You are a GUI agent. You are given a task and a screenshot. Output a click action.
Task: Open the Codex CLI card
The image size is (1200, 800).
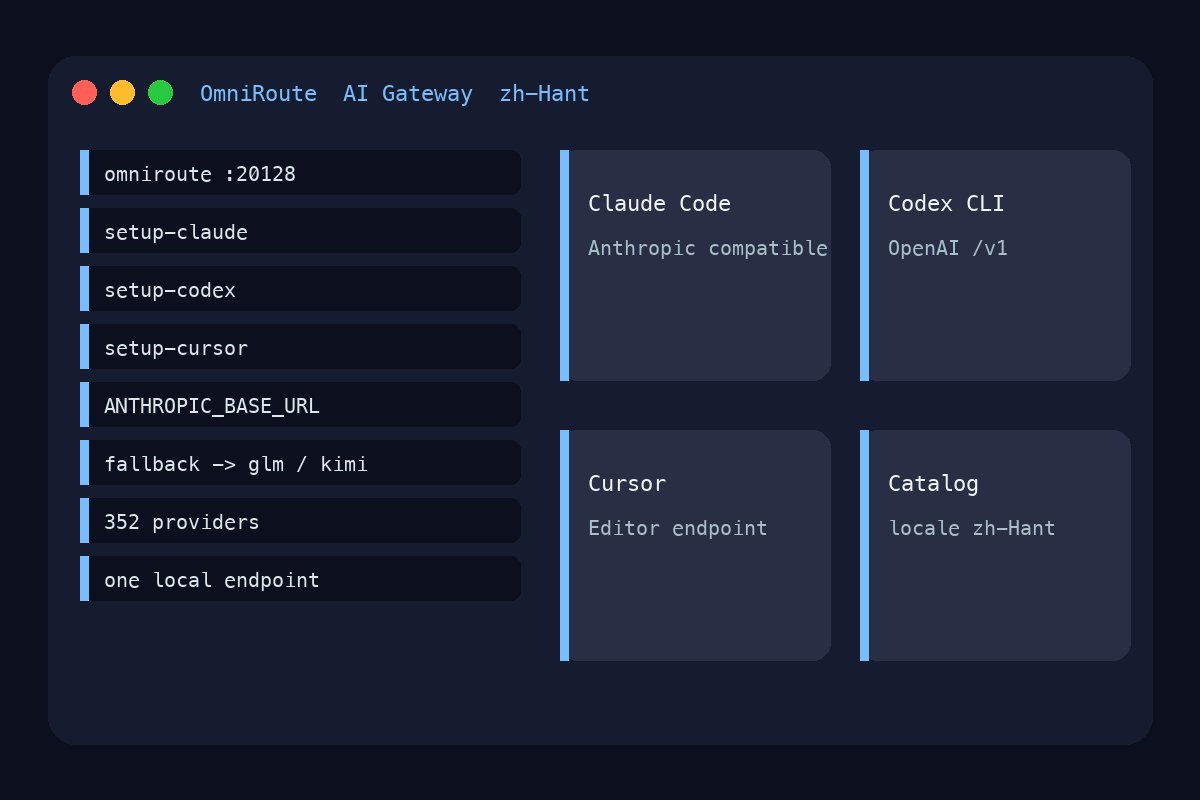click(995, 265)
